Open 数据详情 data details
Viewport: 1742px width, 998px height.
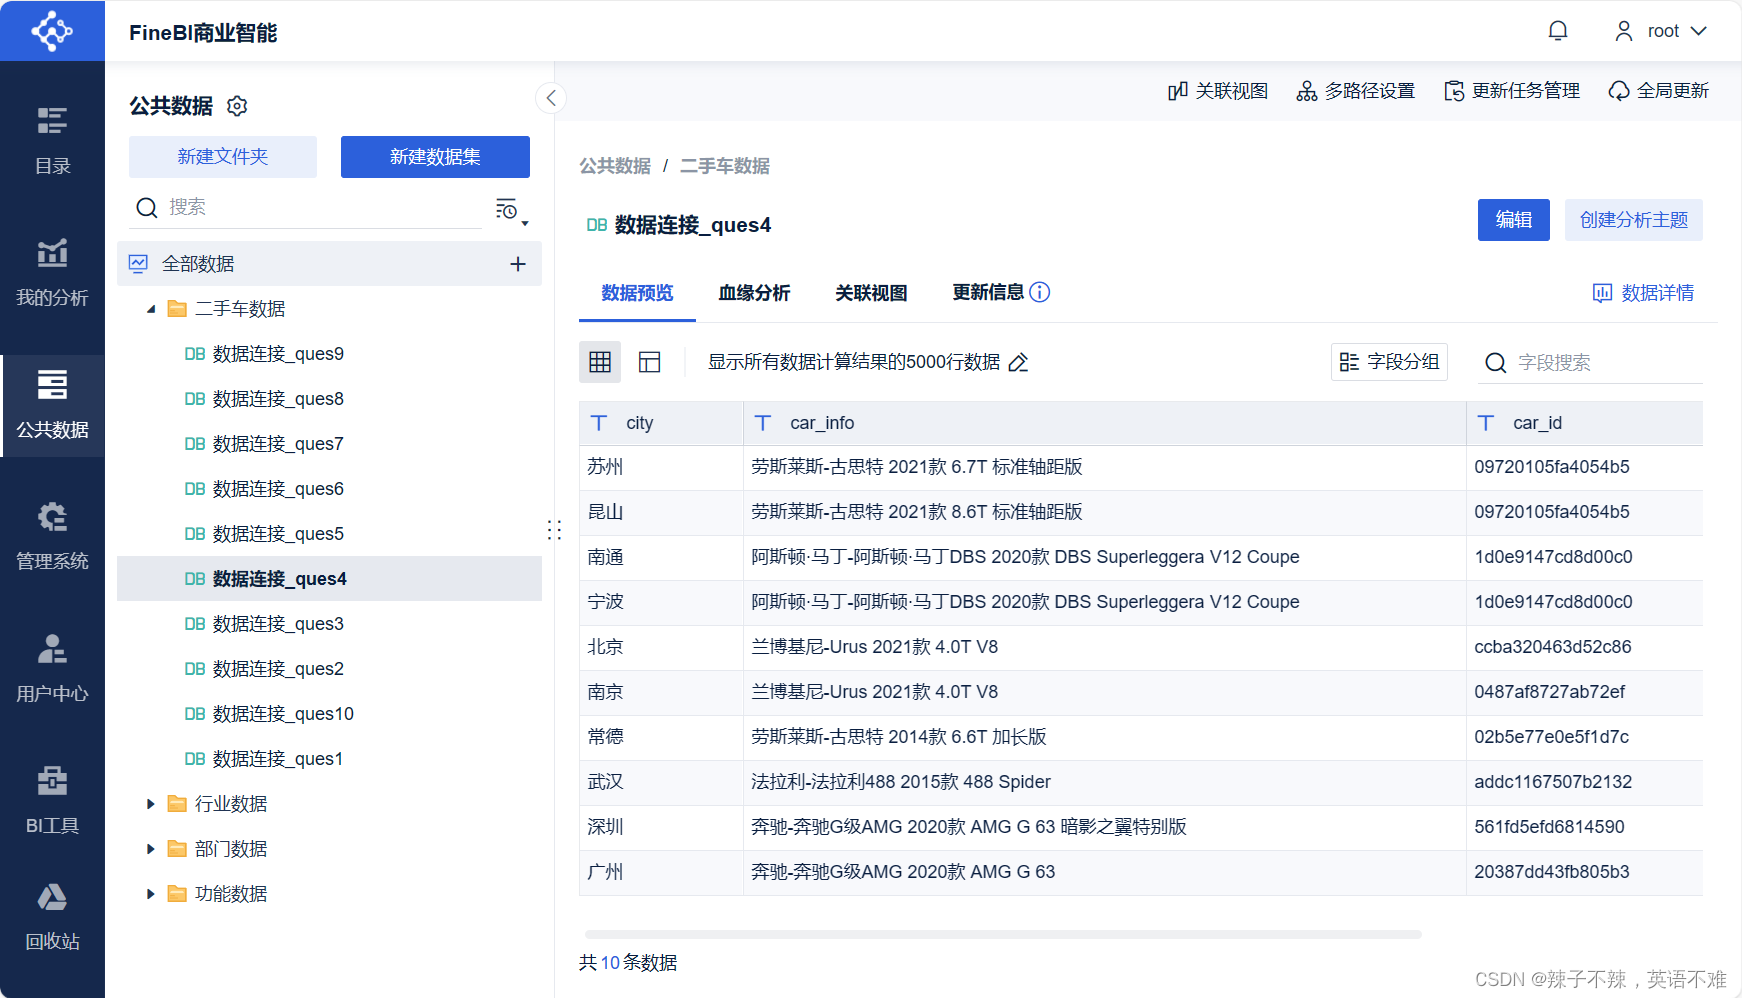pos(1644,293)
